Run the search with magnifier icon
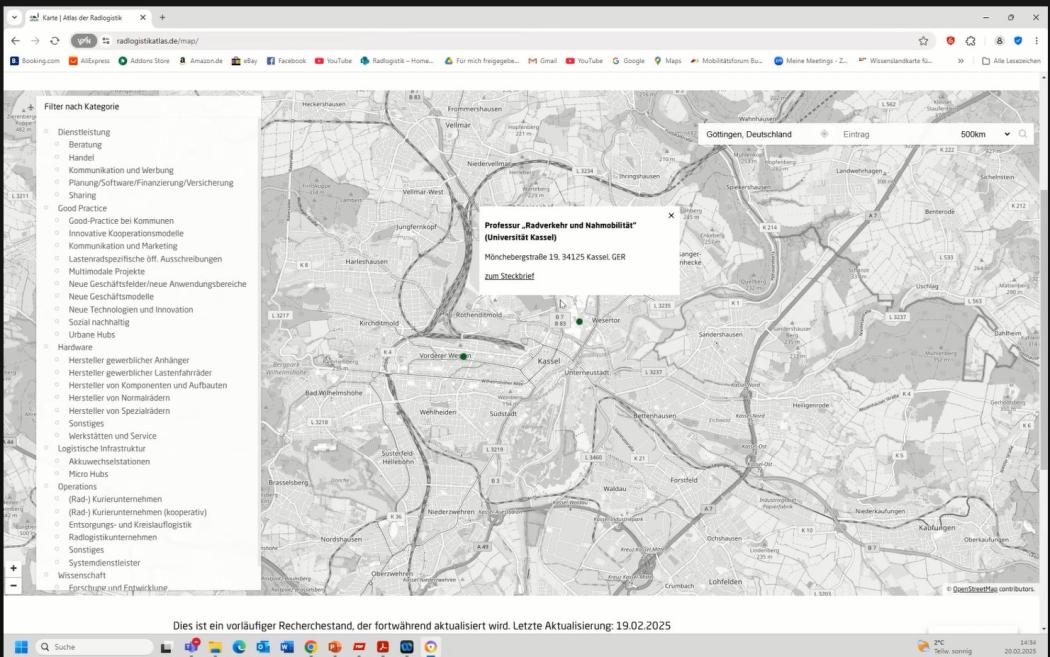This screenshot has width=1050, height=657. [x=1023, y=134]
